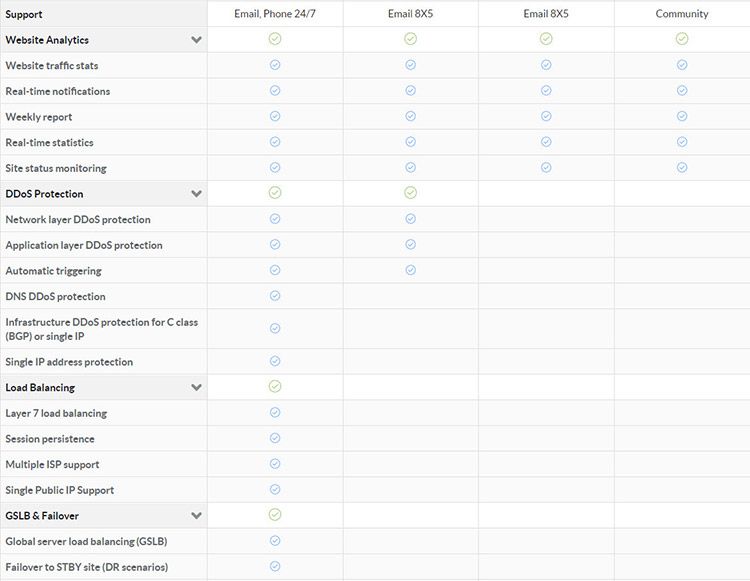This screenshot has width=750, height=581.
Task: Click DDoS Protection green checkmark in Email, Phone 24/7 column
Action: pyautogui.click(x=275, y=193)
